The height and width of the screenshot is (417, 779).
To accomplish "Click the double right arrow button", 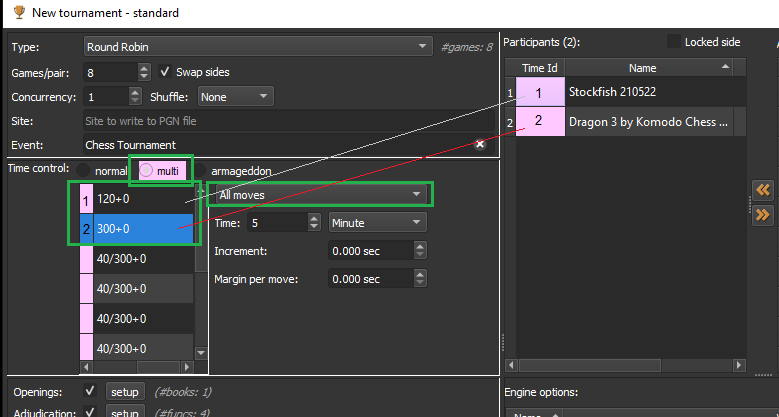I will [763, 215].
